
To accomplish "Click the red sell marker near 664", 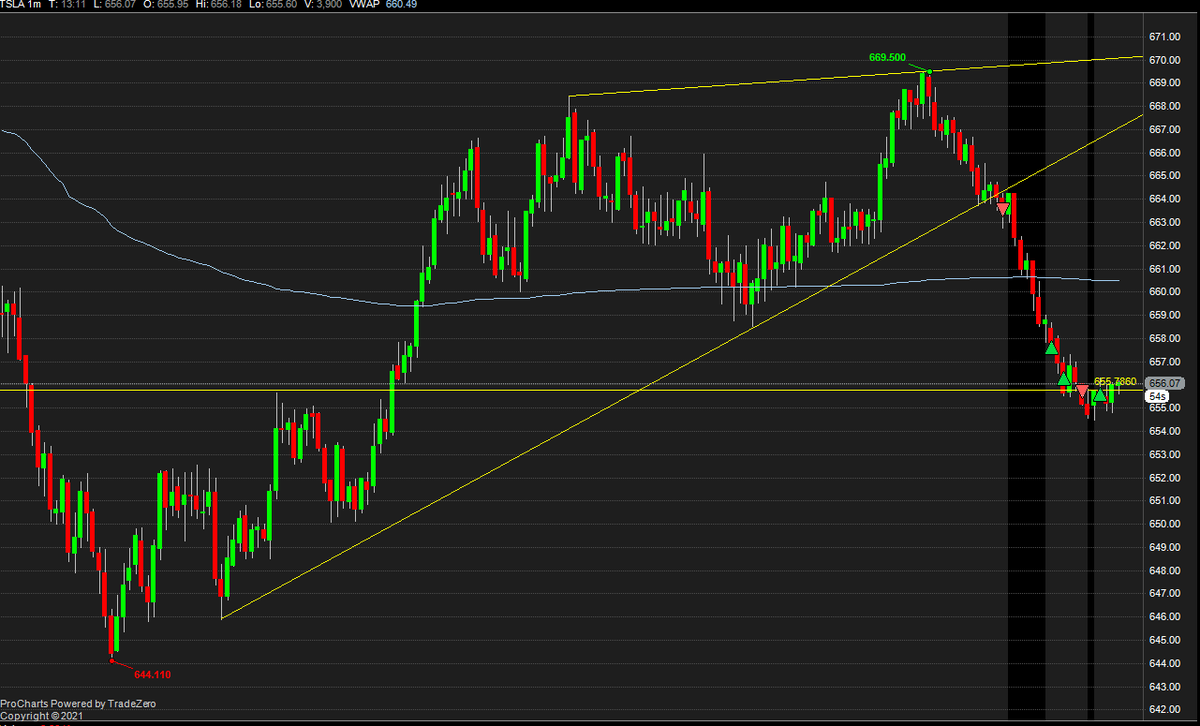I will tap(1003, 208).
